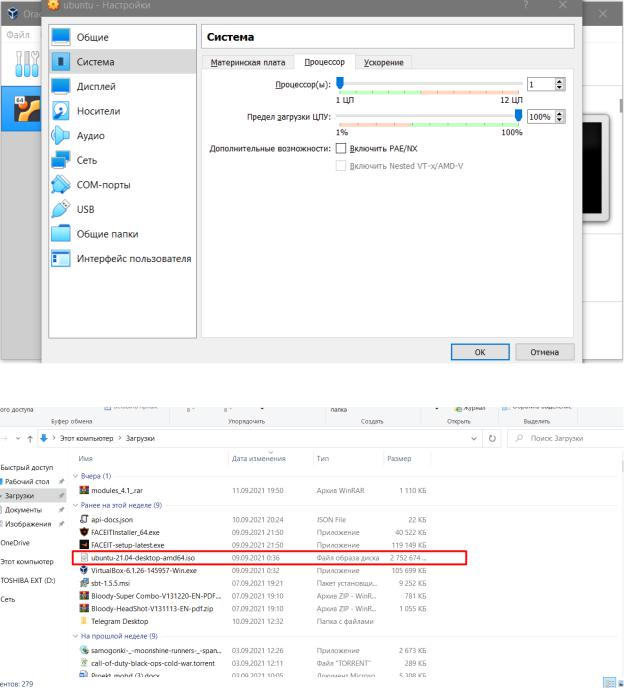Switch to the Ускорение tab
This screenshot has width=624, height=688.
[x=384, y=62]
